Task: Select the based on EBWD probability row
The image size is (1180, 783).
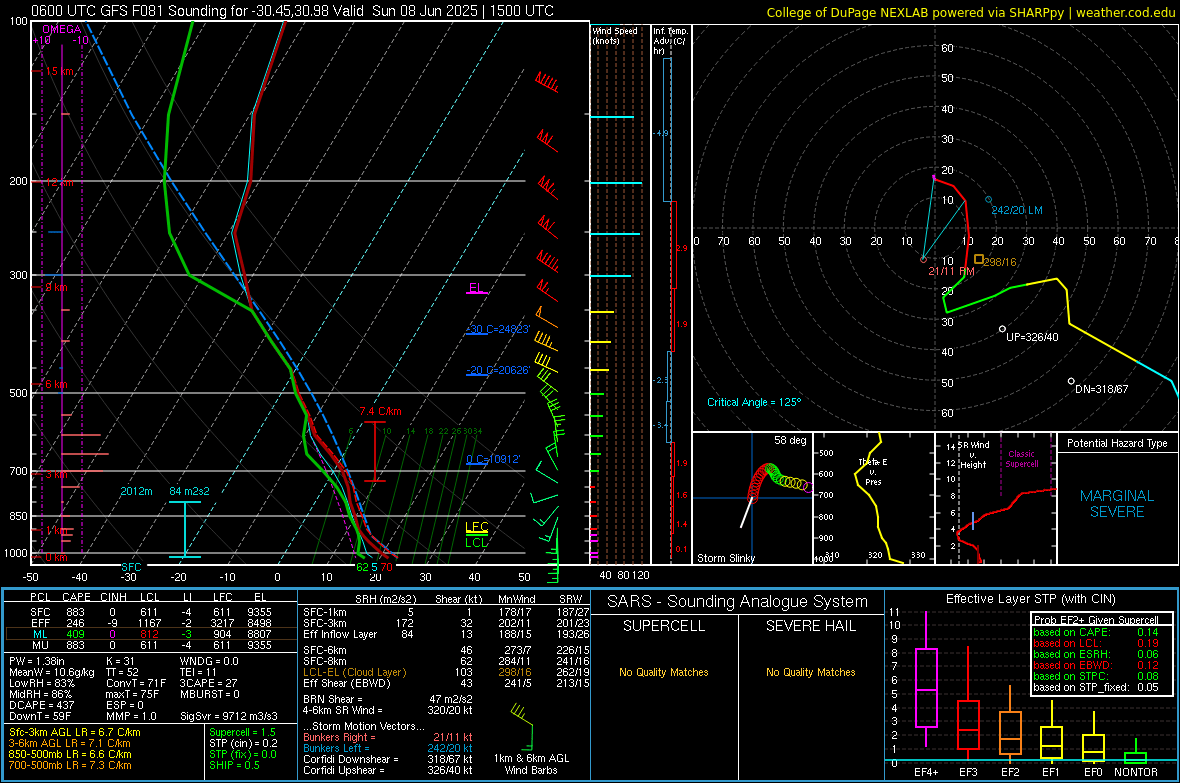Action: (x=1096, y=666)
